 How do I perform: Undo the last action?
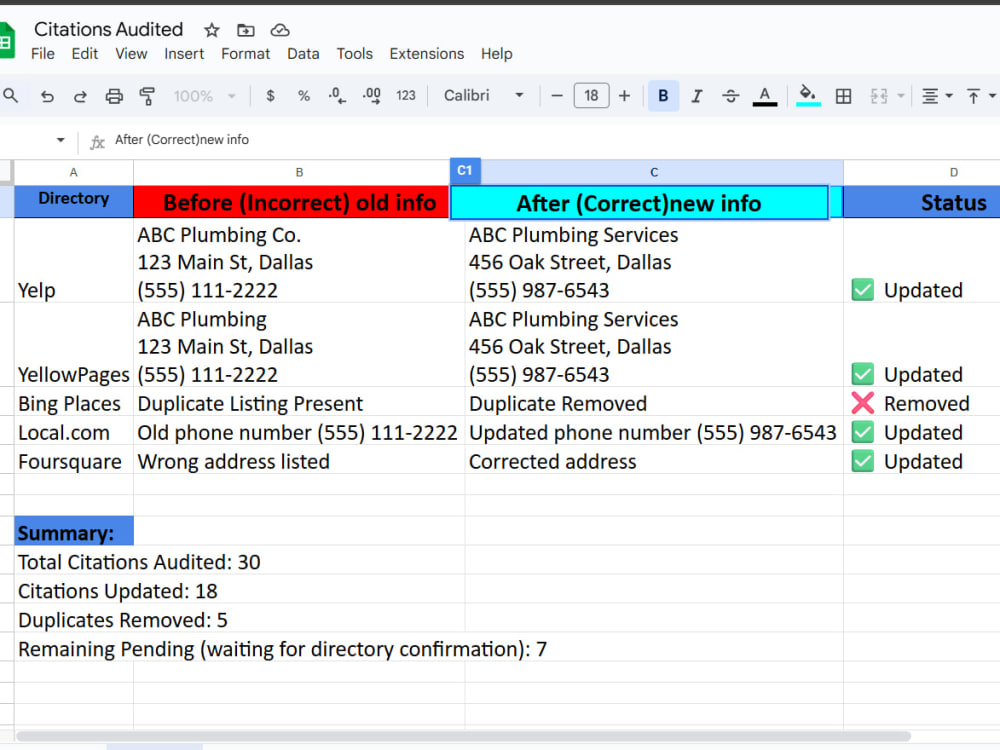tap(47, 96)
